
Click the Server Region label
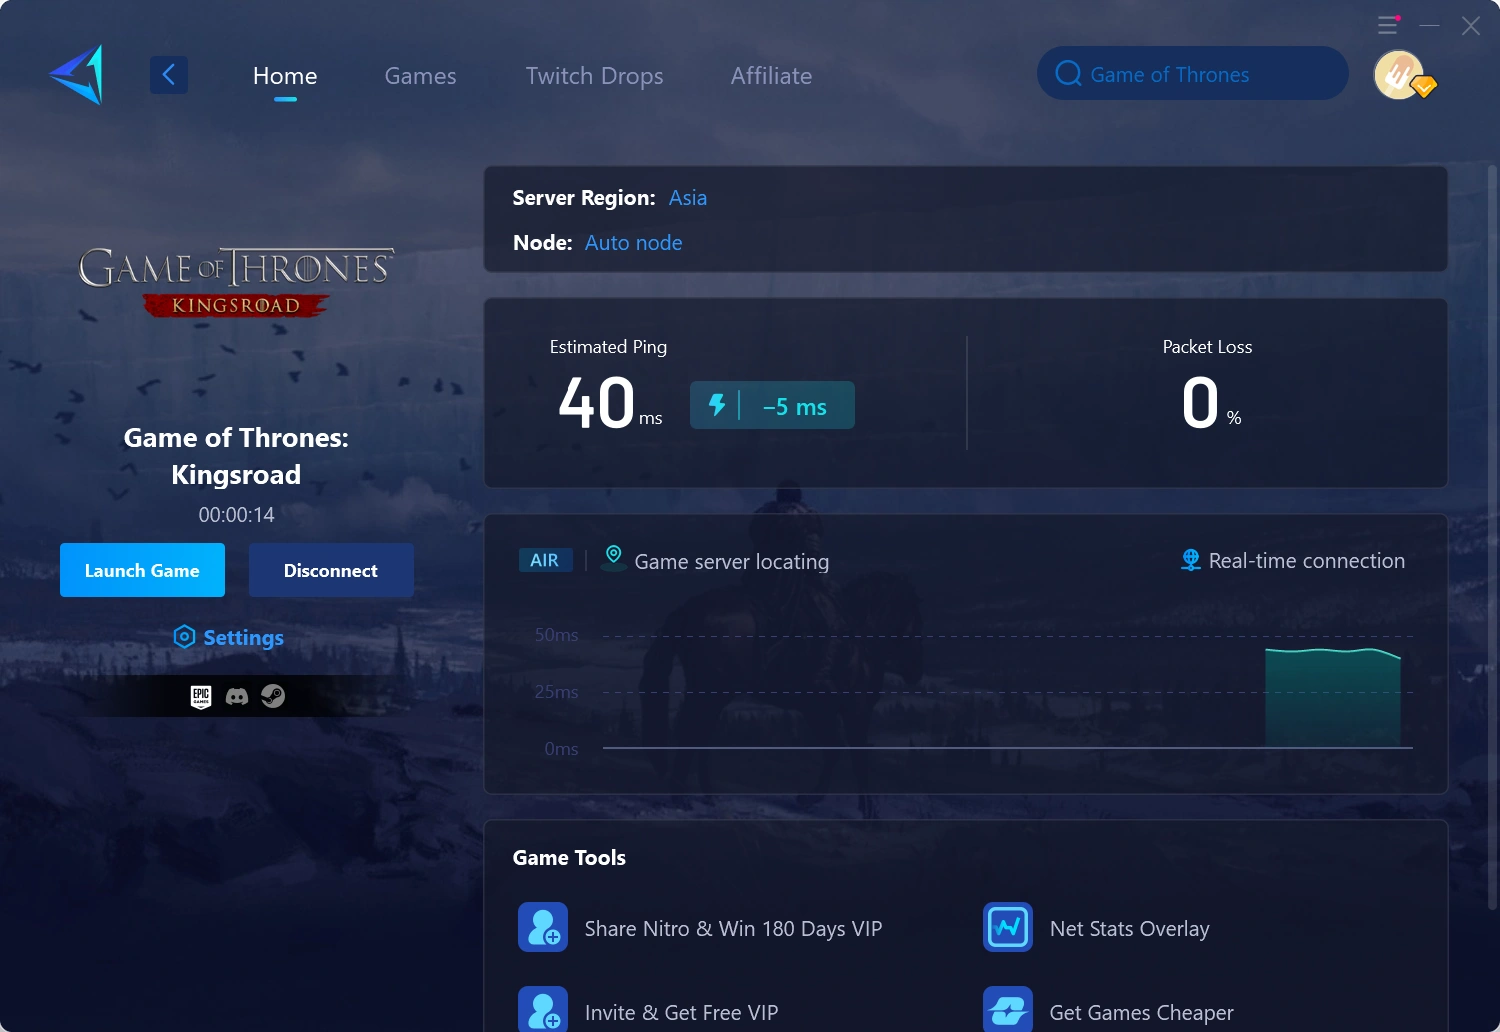coord(584,198)
